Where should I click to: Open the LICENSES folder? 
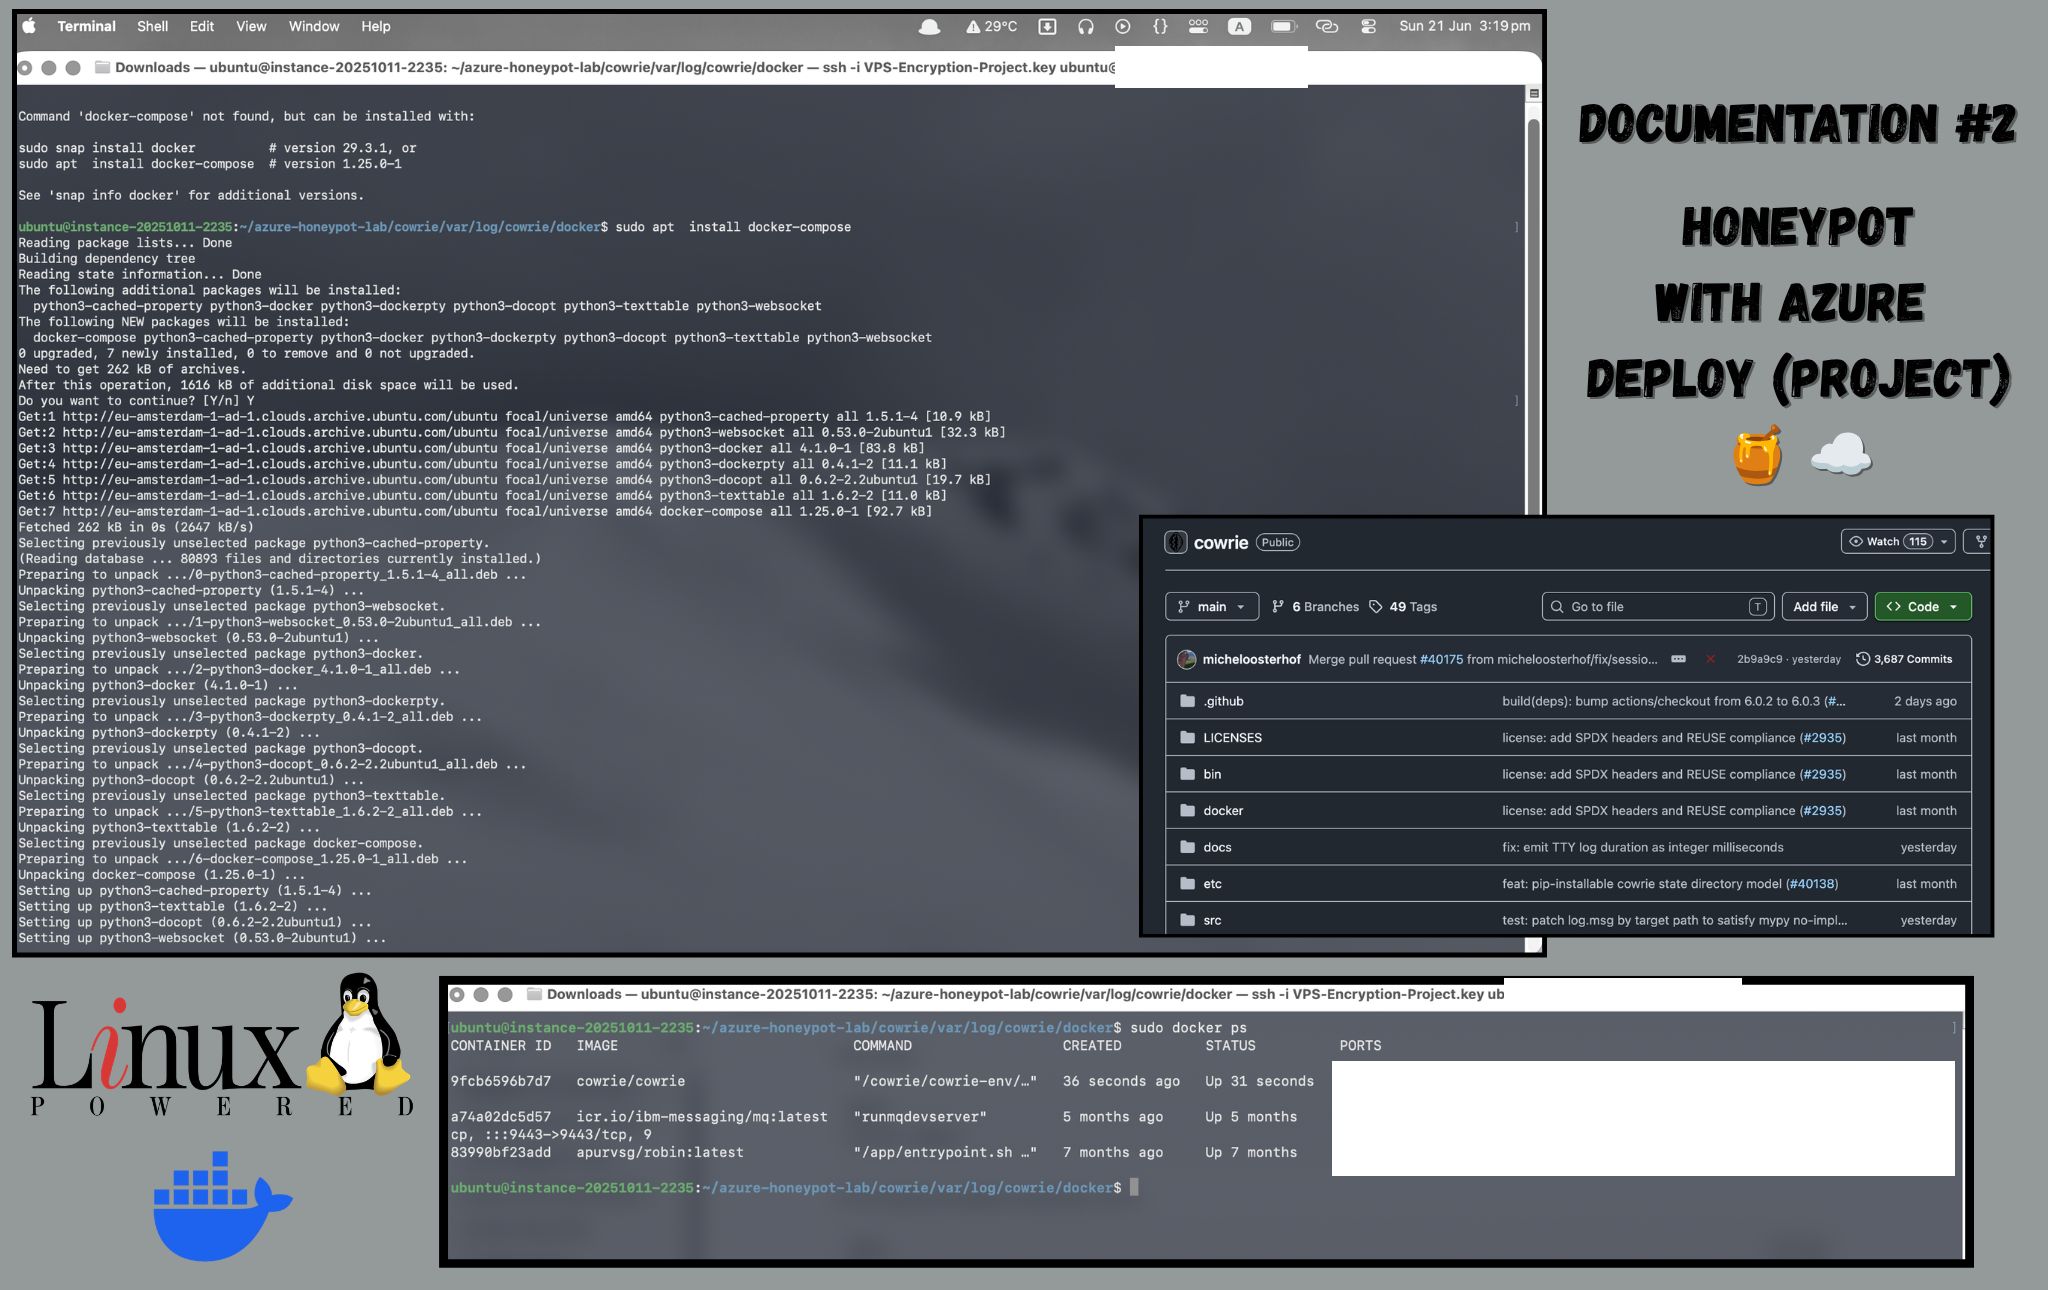point(1232,737)
